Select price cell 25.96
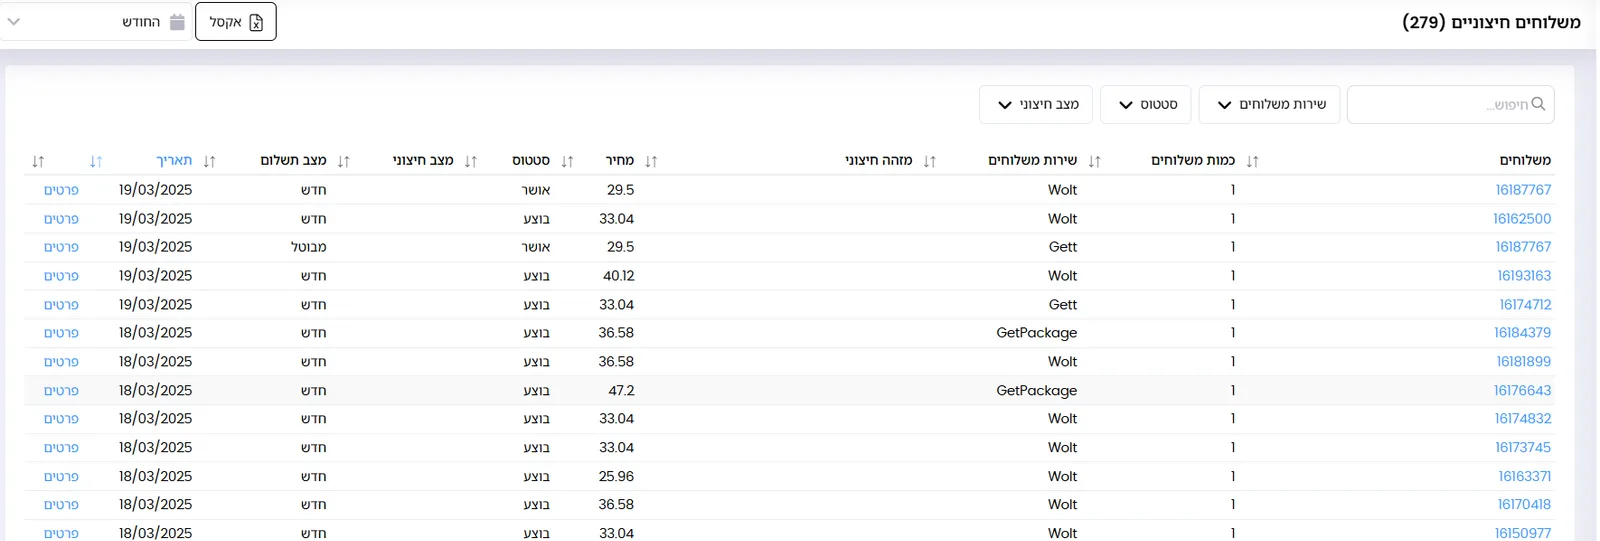Screen dimensions: 1600x541 (616, 477)
